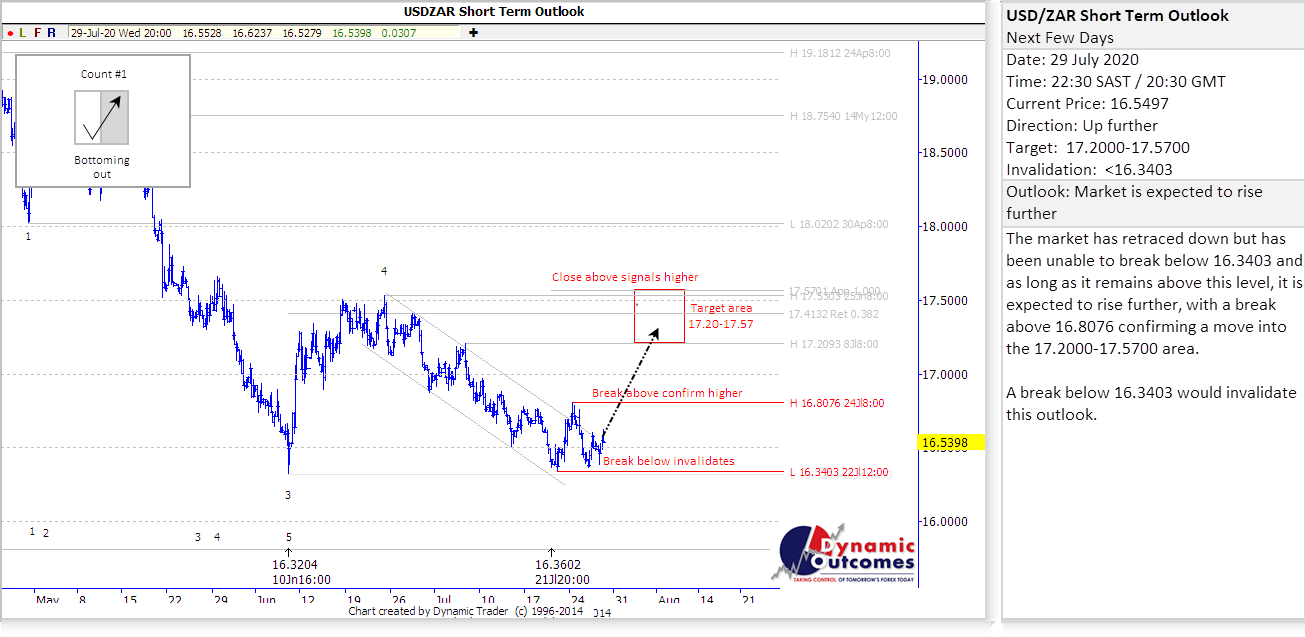Click the USD/ZAR Short Term Outlook panel heading
The image size is (1305, 637).
(1118, 16)
